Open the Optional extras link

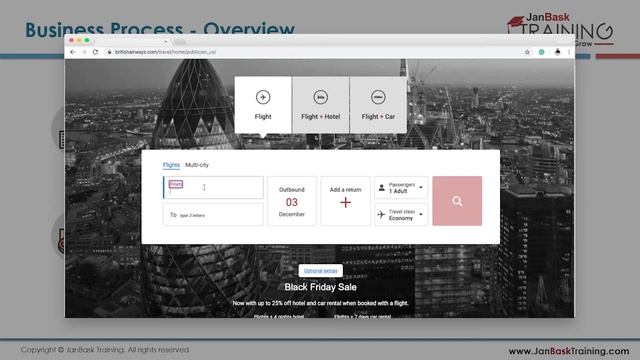click(320, 271)
